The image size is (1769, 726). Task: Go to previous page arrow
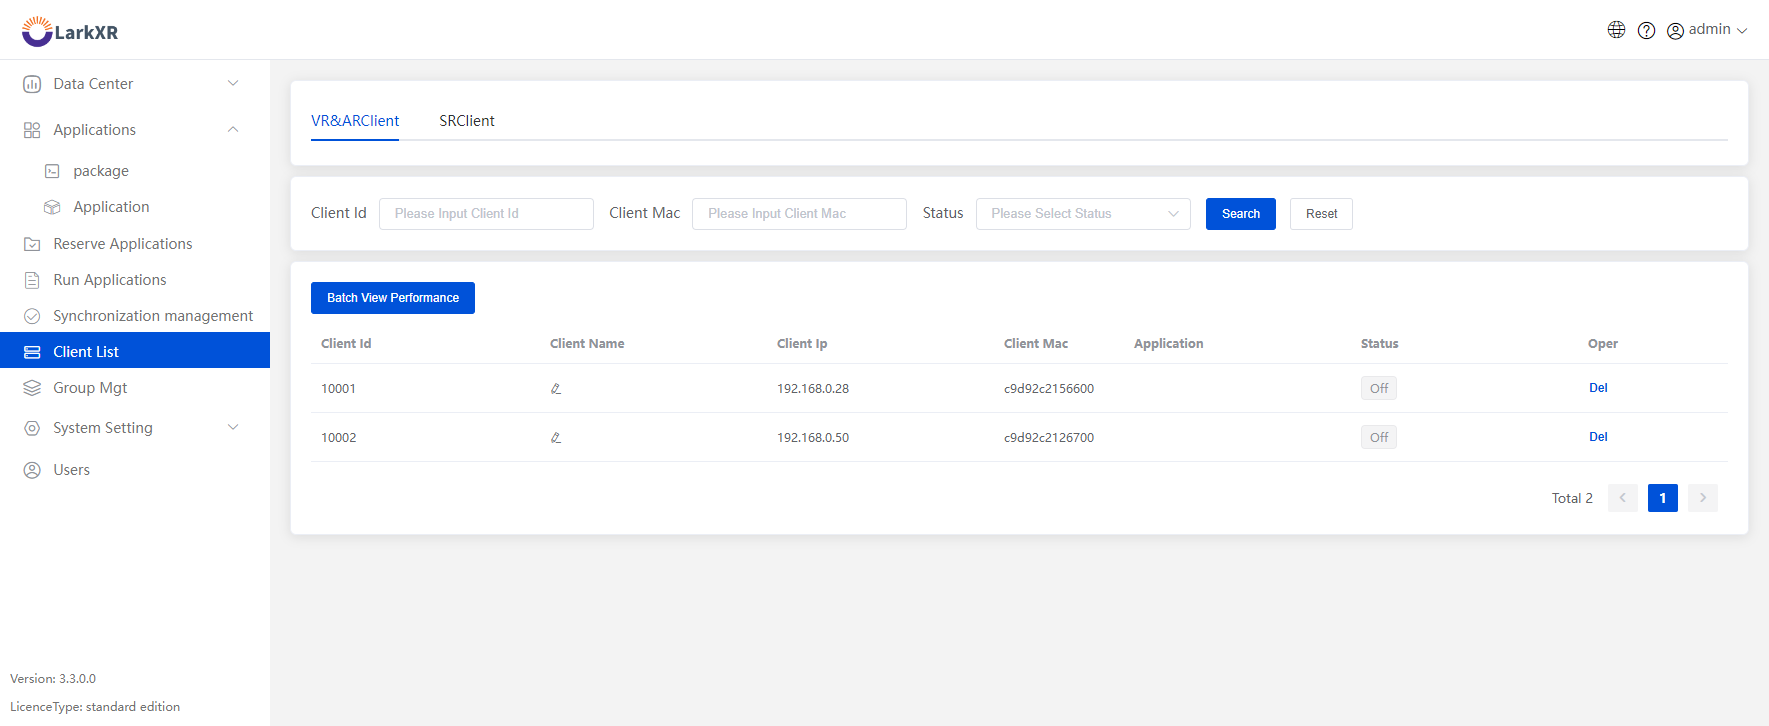[1623, 498]
